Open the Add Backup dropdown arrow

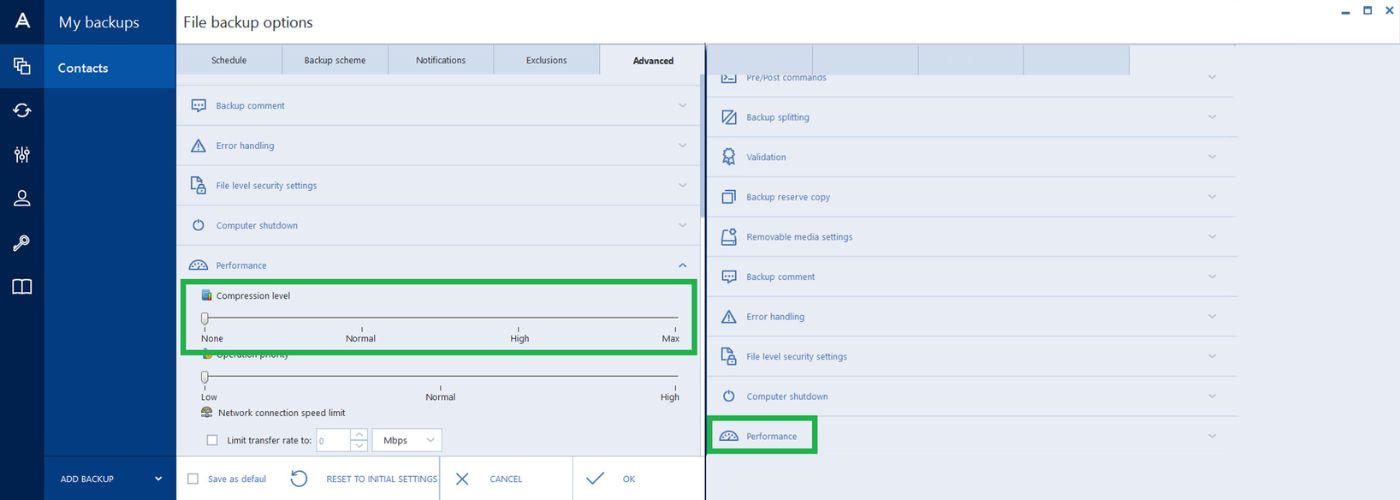pyautogui.click(x=158, y=479)
